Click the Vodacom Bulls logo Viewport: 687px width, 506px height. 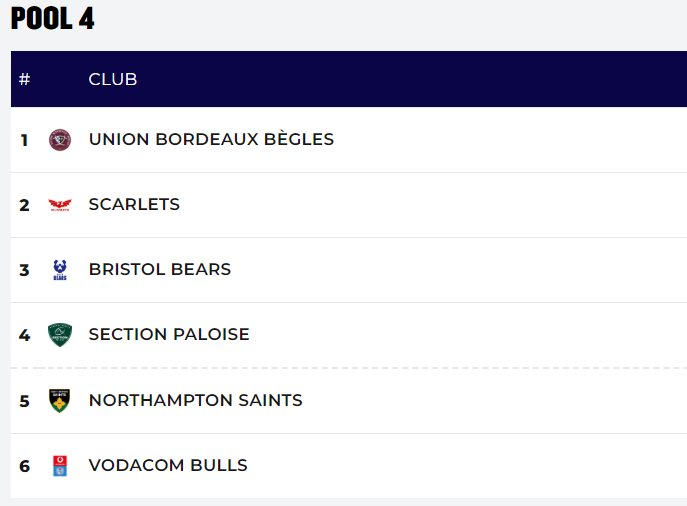point(60,465)
